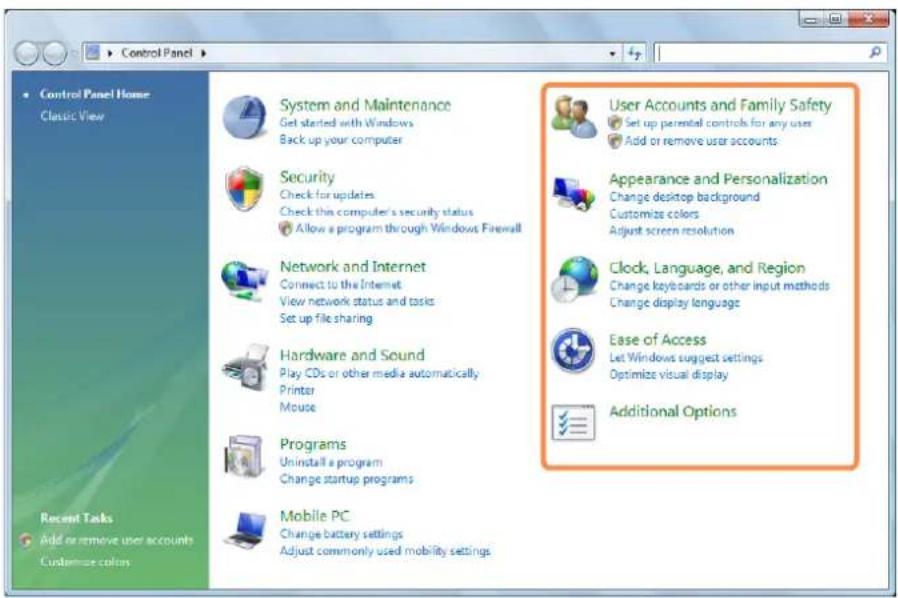The height and width of the screenshot is (598, 898).
Task: Click the Ease of Access icon
Action: click(573, 350)
